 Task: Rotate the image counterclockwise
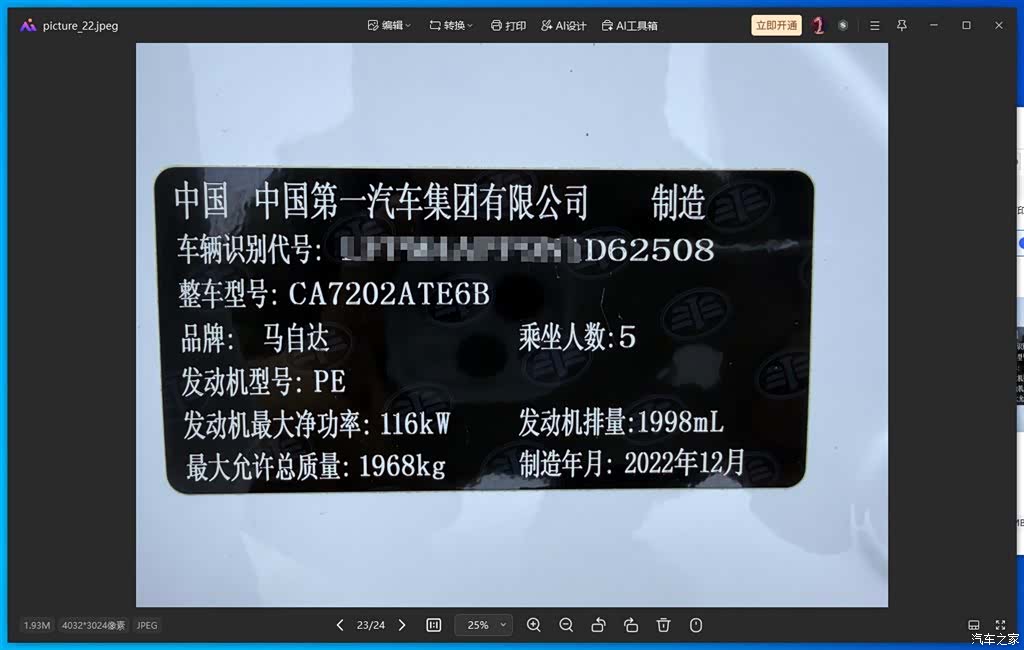[x=598, y=625]
